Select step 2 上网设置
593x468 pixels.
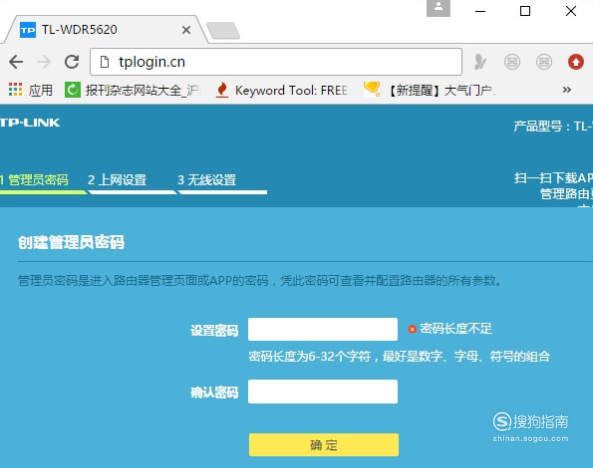(x=117, y=180)
